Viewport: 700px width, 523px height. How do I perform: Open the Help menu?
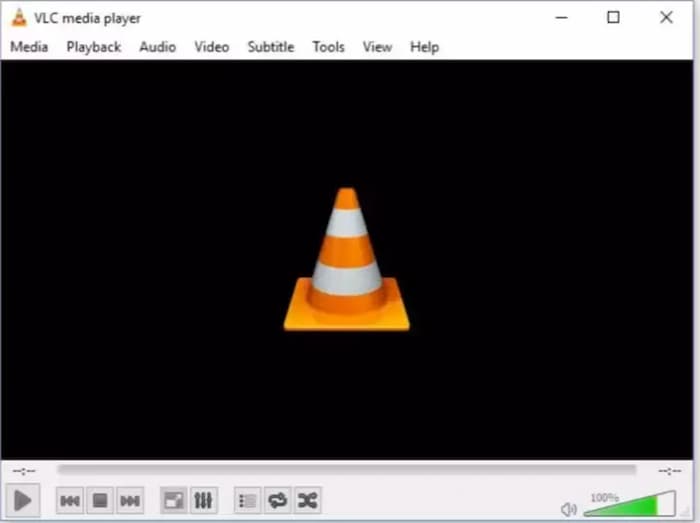(x=425, y=47)
